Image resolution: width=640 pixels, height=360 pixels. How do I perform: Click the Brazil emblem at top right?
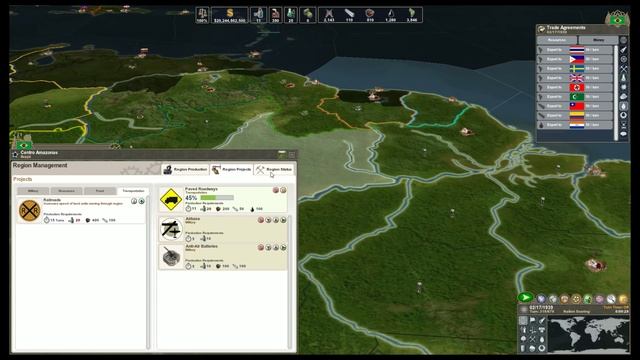[618, 19]
